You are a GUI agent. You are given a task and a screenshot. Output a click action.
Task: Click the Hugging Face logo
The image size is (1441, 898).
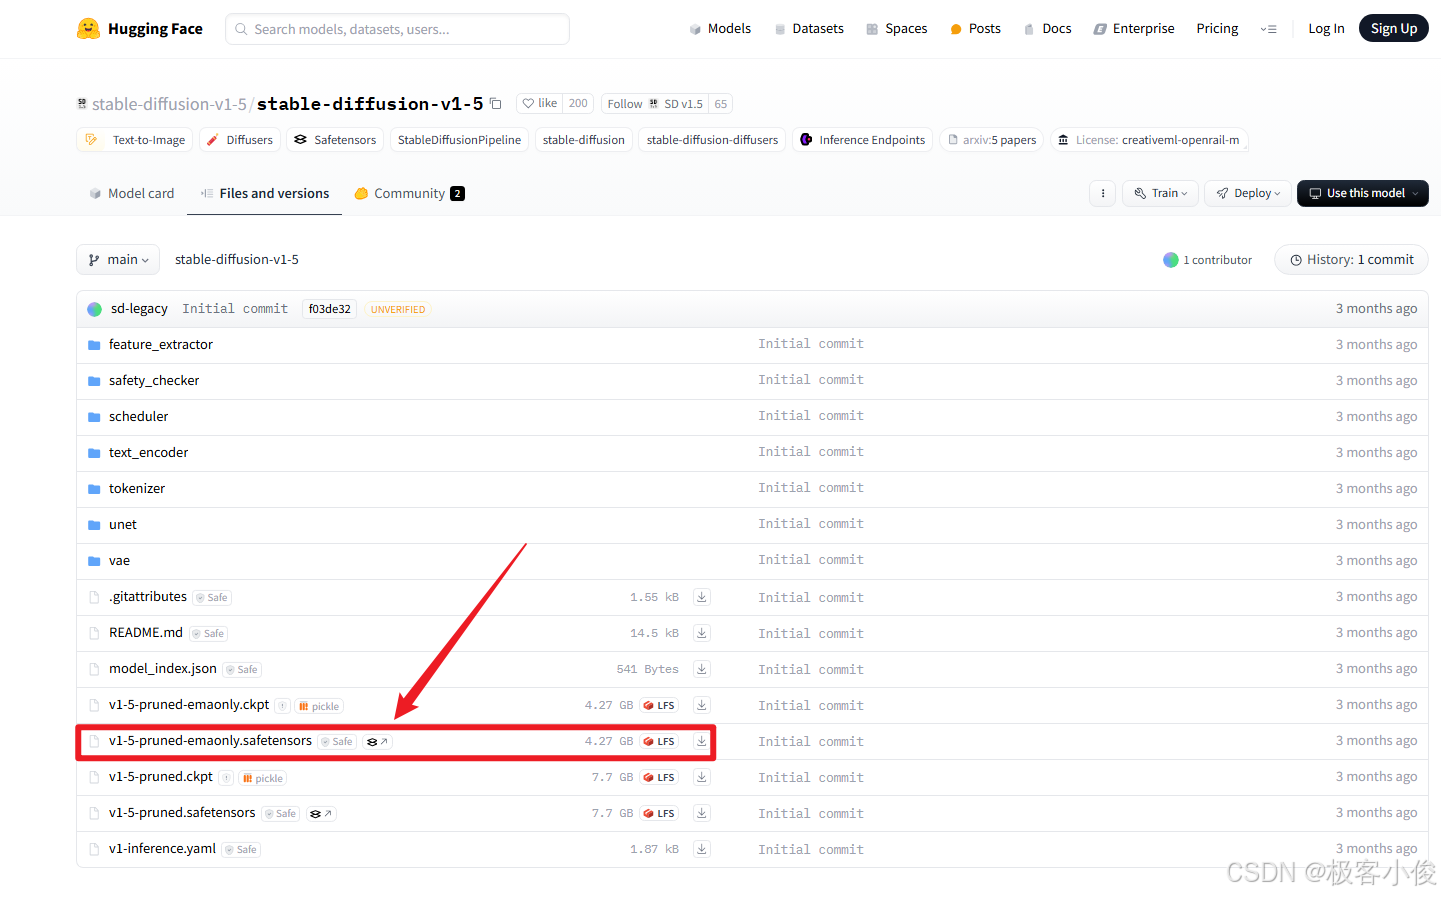point(140,29)
